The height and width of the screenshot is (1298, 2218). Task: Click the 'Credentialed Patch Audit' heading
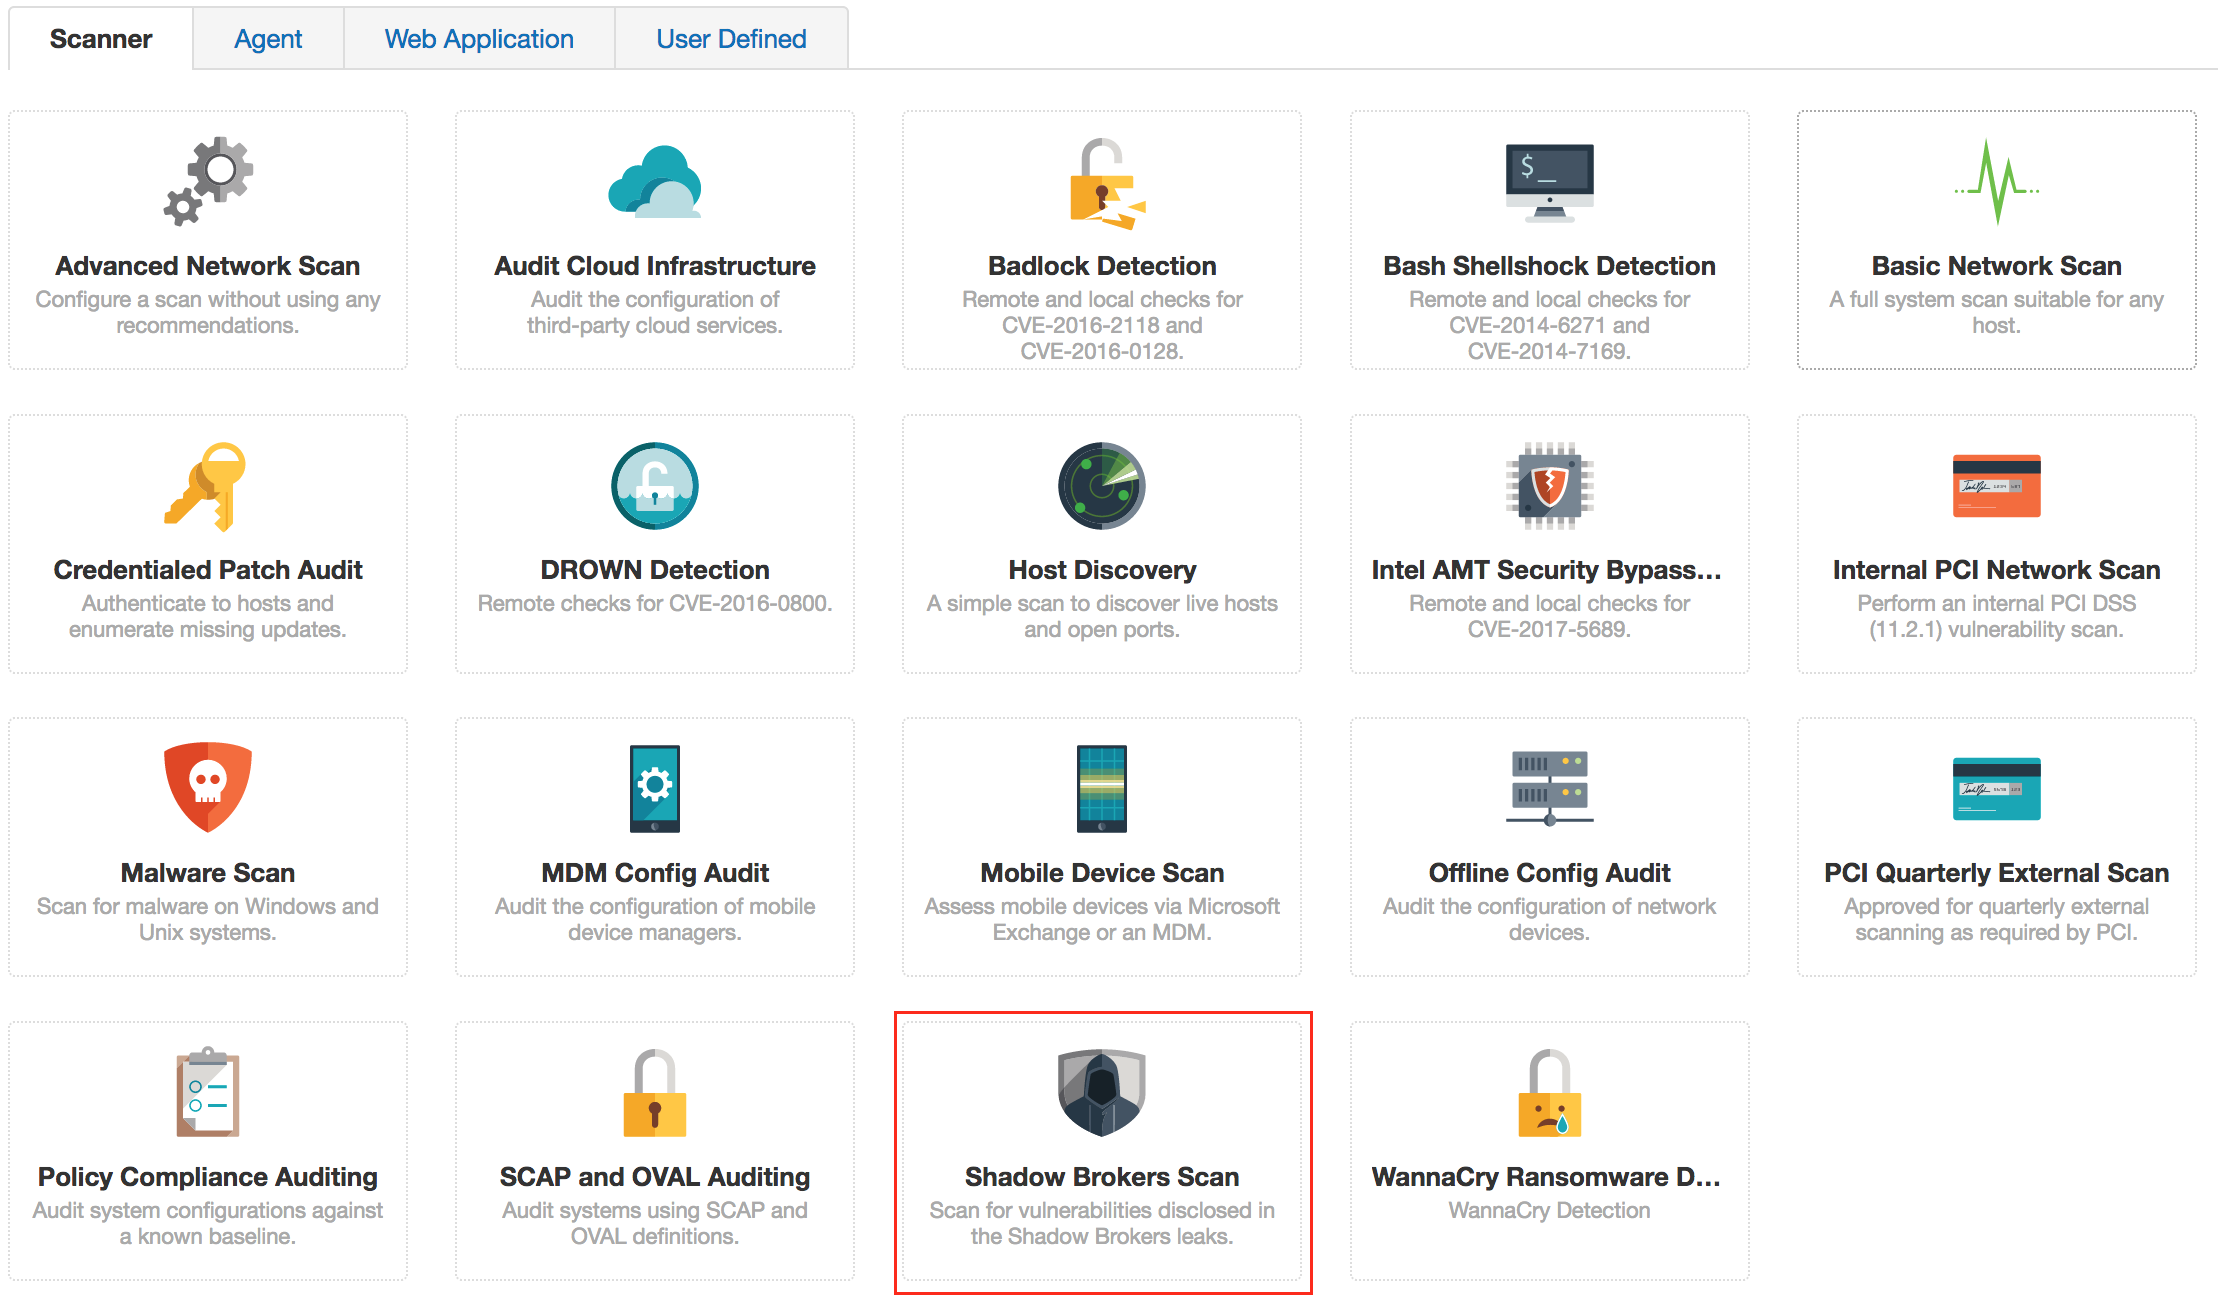[208, 570]
